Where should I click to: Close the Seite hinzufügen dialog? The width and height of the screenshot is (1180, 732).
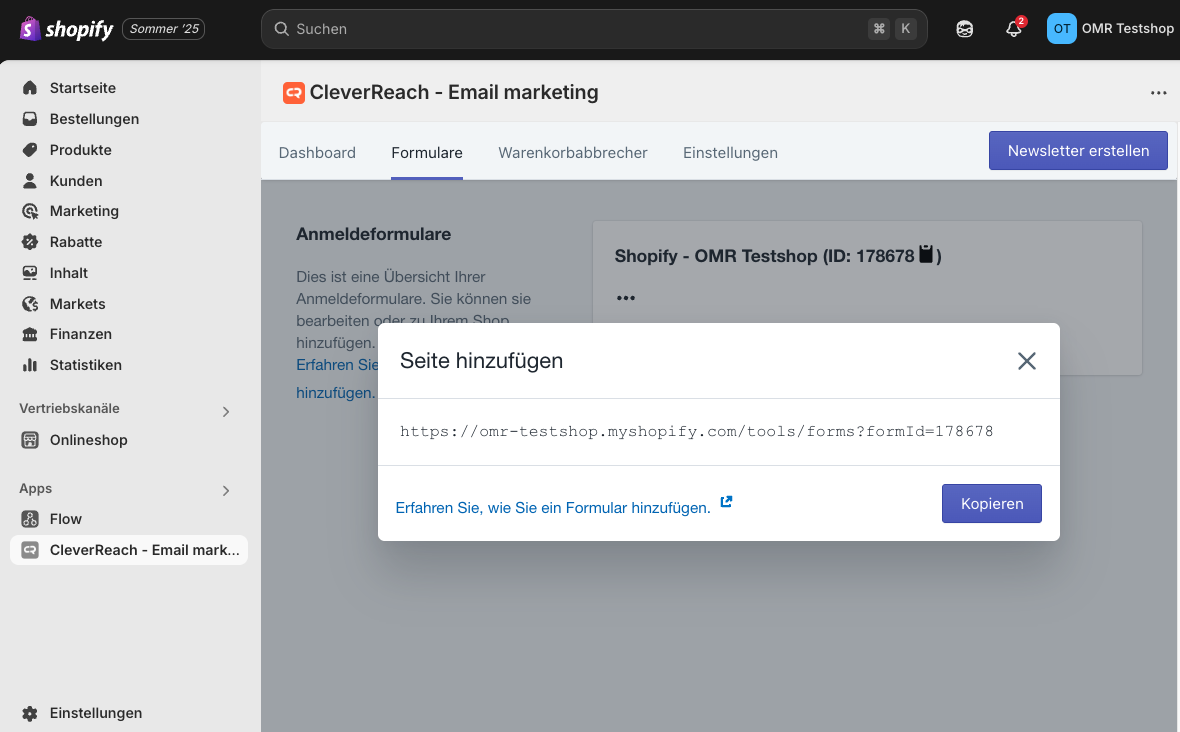[x=1026, y=361]
